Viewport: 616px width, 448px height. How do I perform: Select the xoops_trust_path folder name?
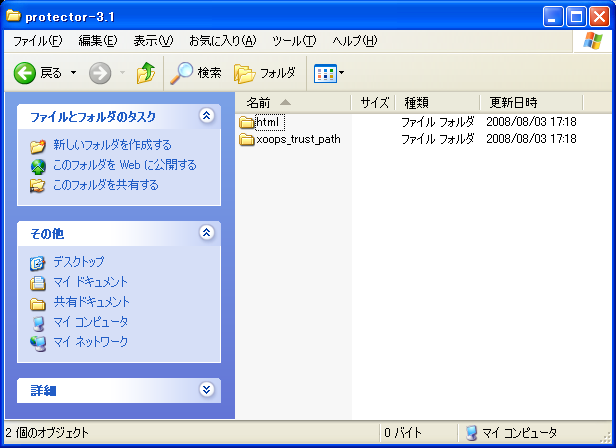click(298, 139)
